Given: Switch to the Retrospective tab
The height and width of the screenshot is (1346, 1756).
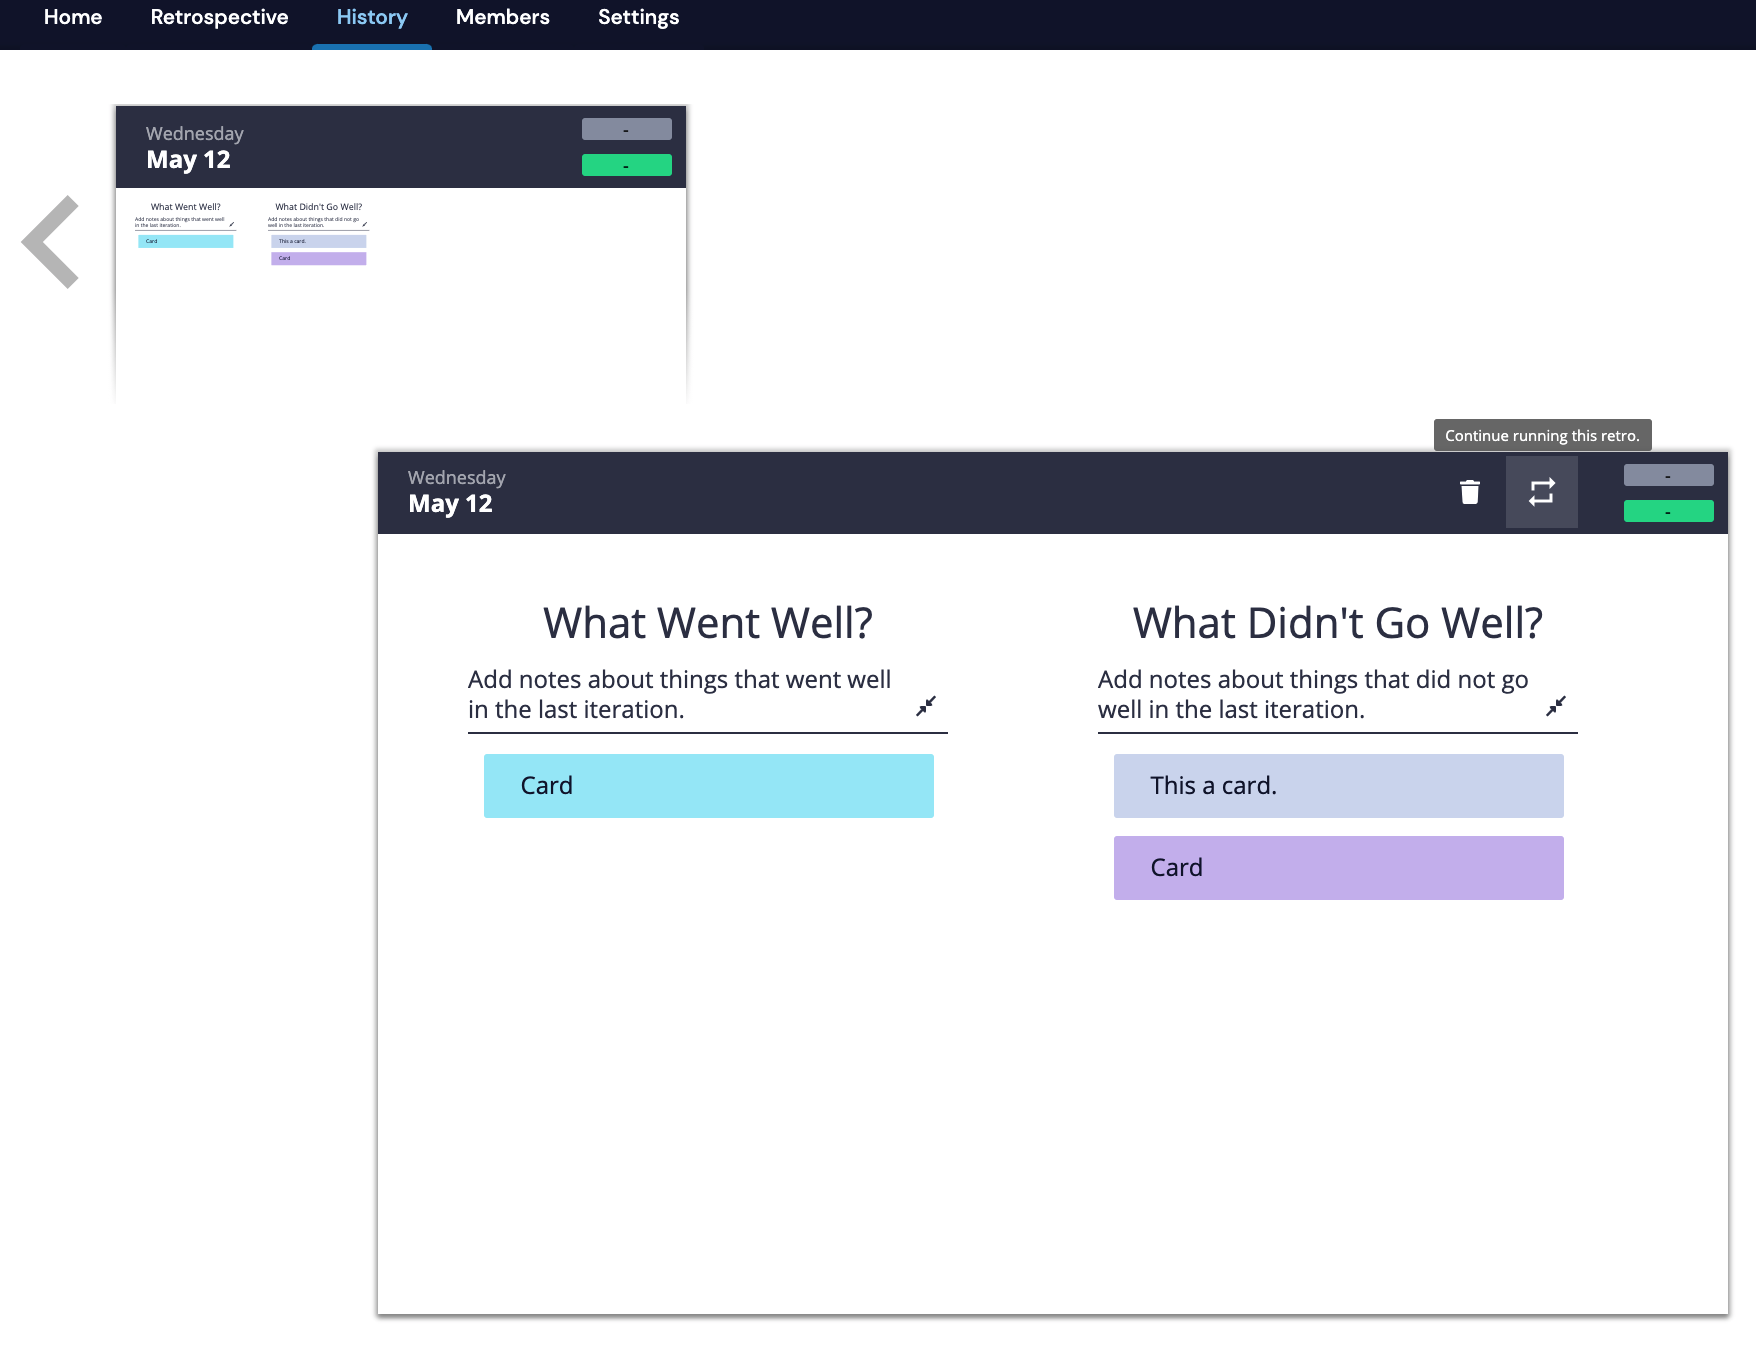Looking at the screenshot, I should pos(219,18).
